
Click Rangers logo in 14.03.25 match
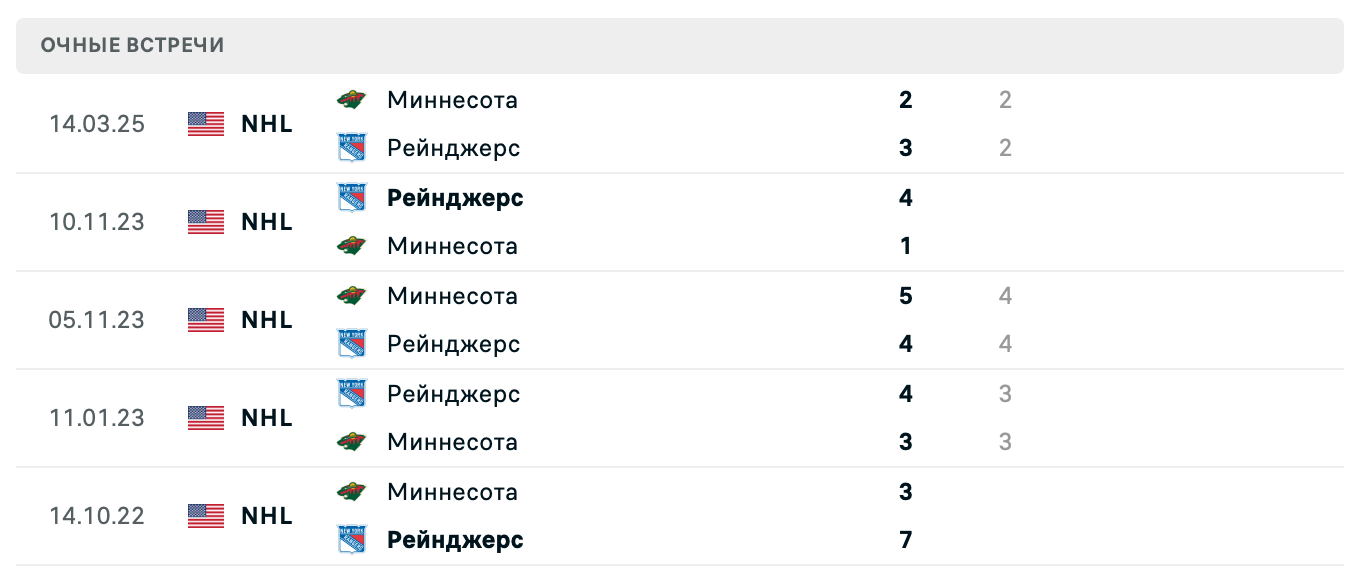point(351,148)
